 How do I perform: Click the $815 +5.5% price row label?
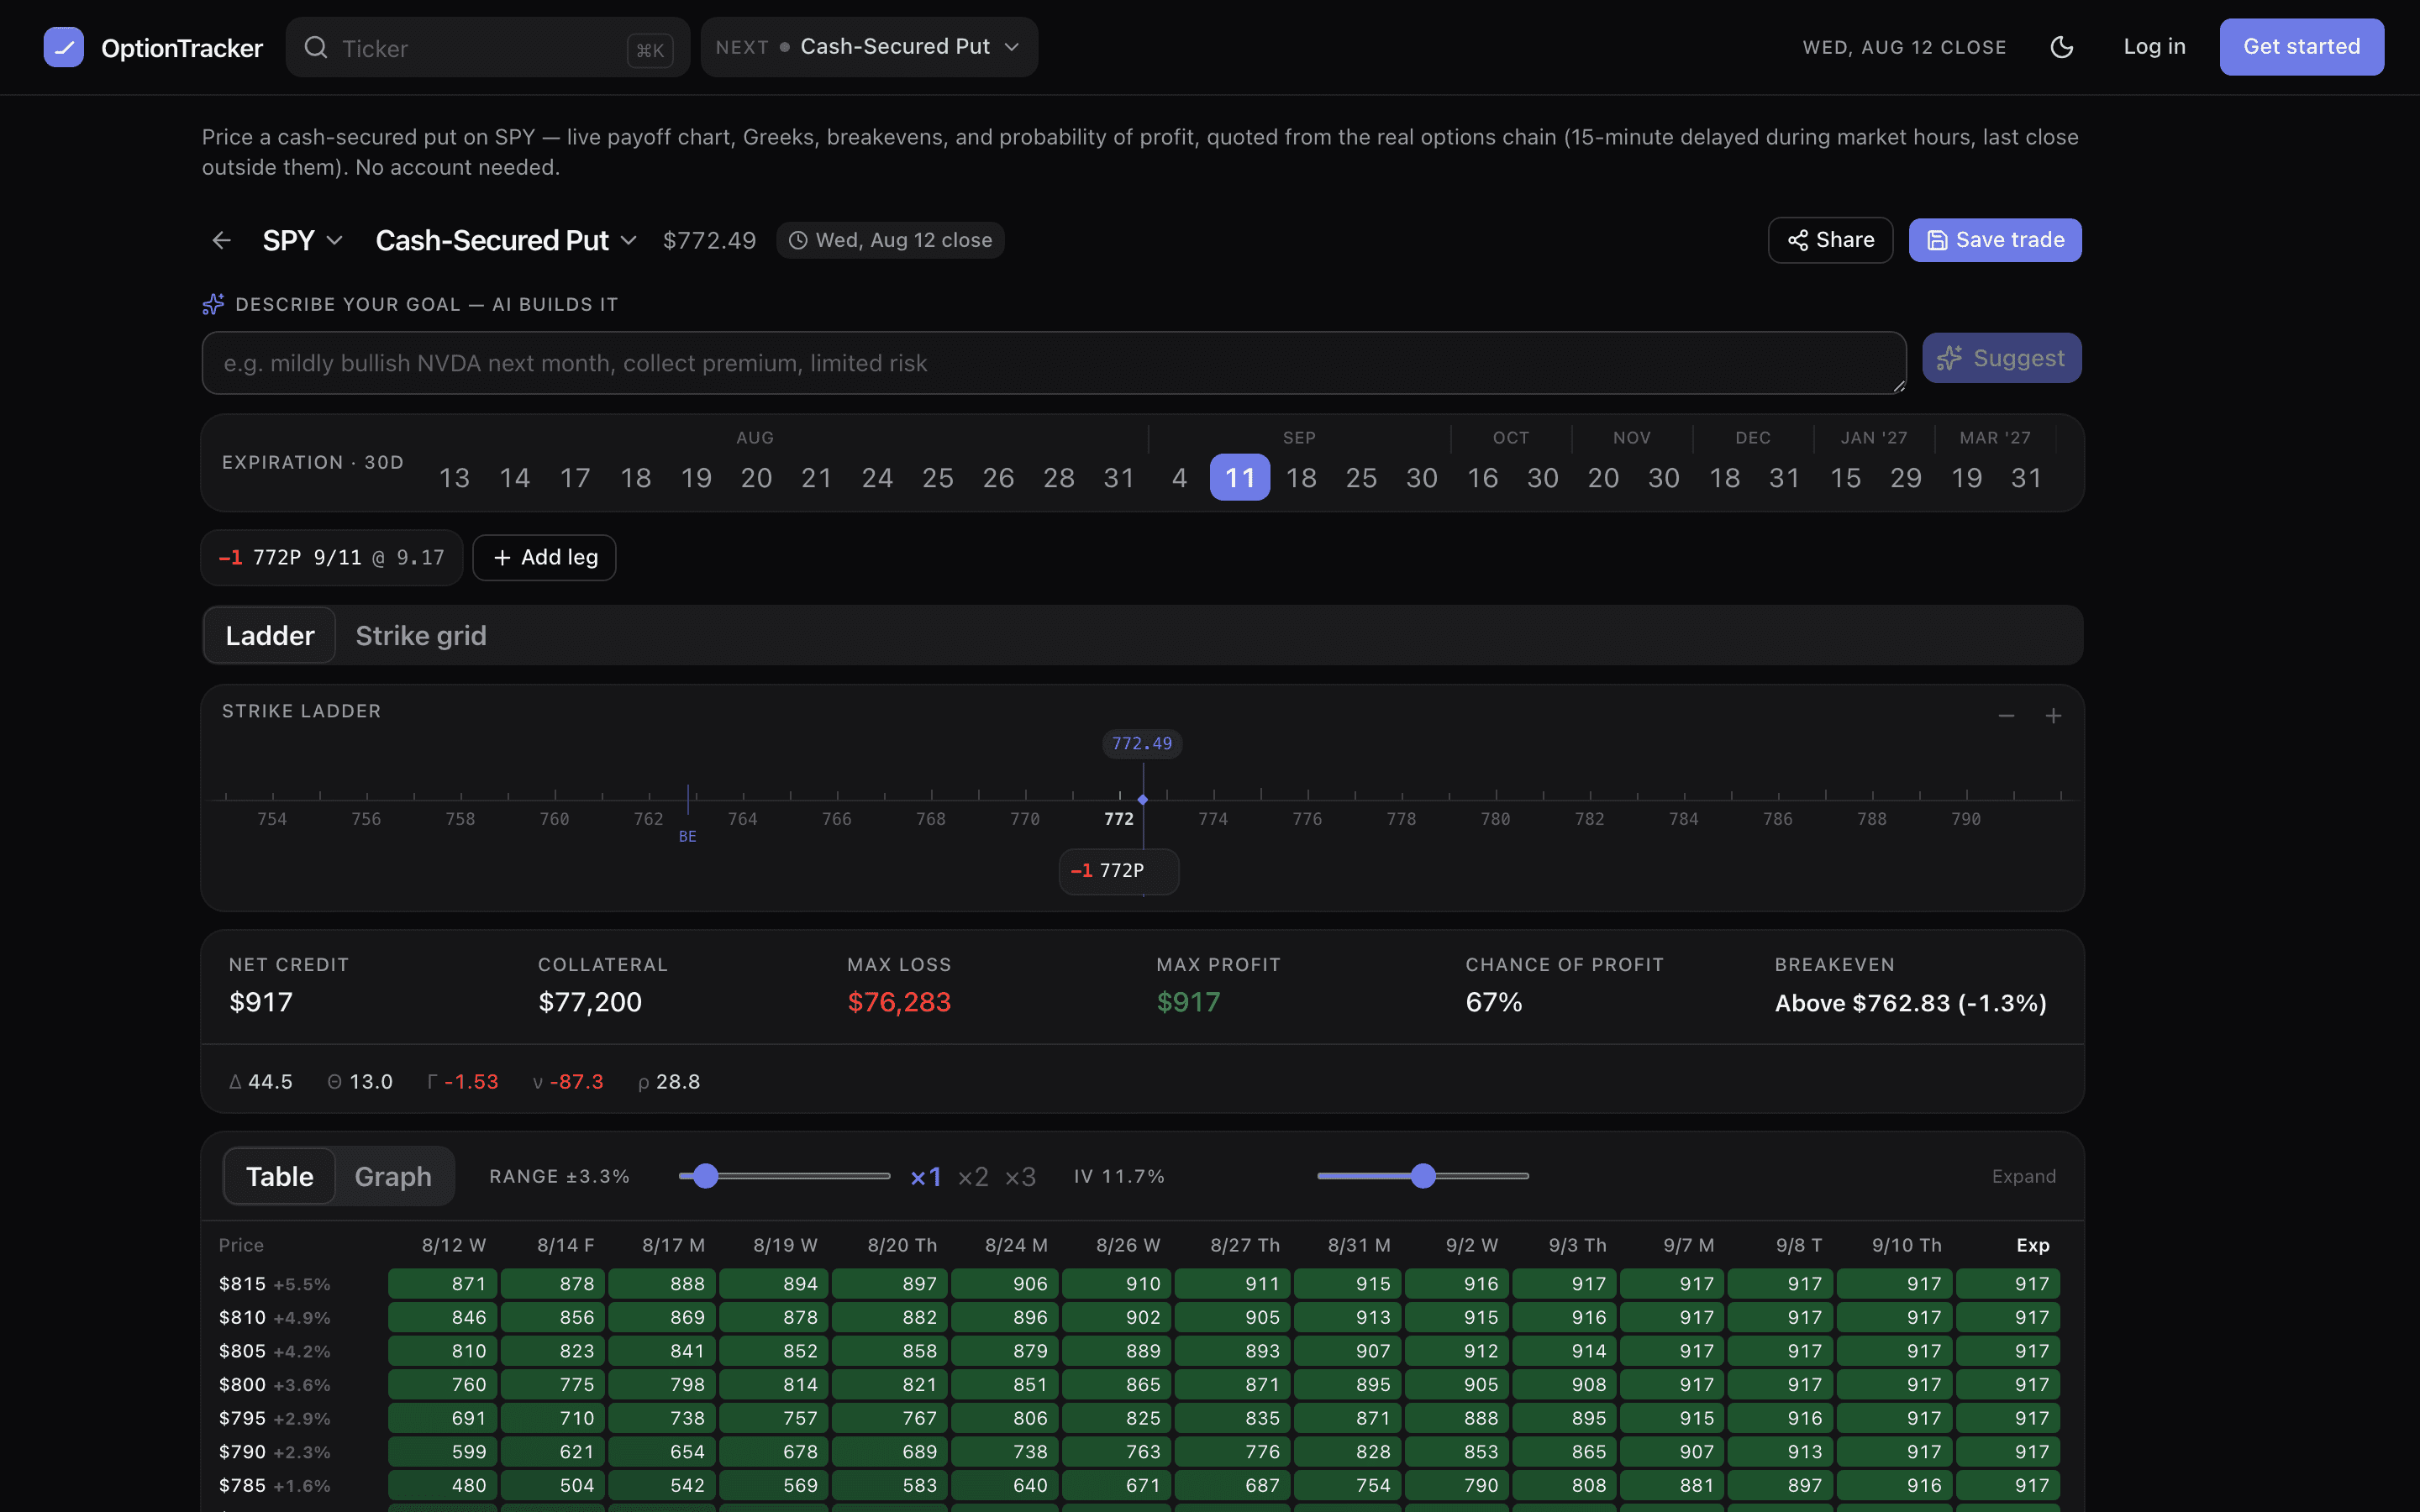pos(275,1284)
